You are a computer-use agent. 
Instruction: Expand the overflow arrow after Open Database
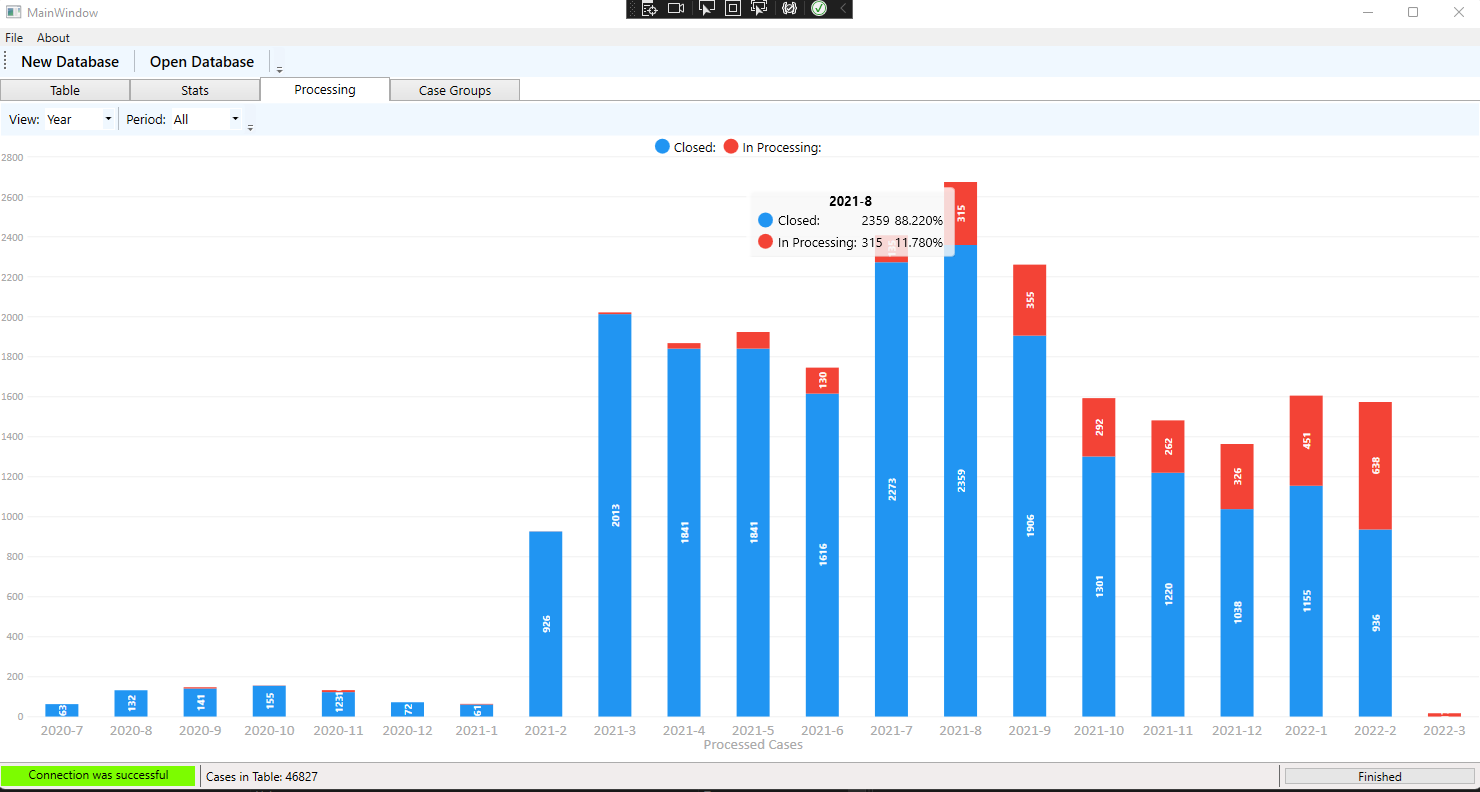(279, 69)
